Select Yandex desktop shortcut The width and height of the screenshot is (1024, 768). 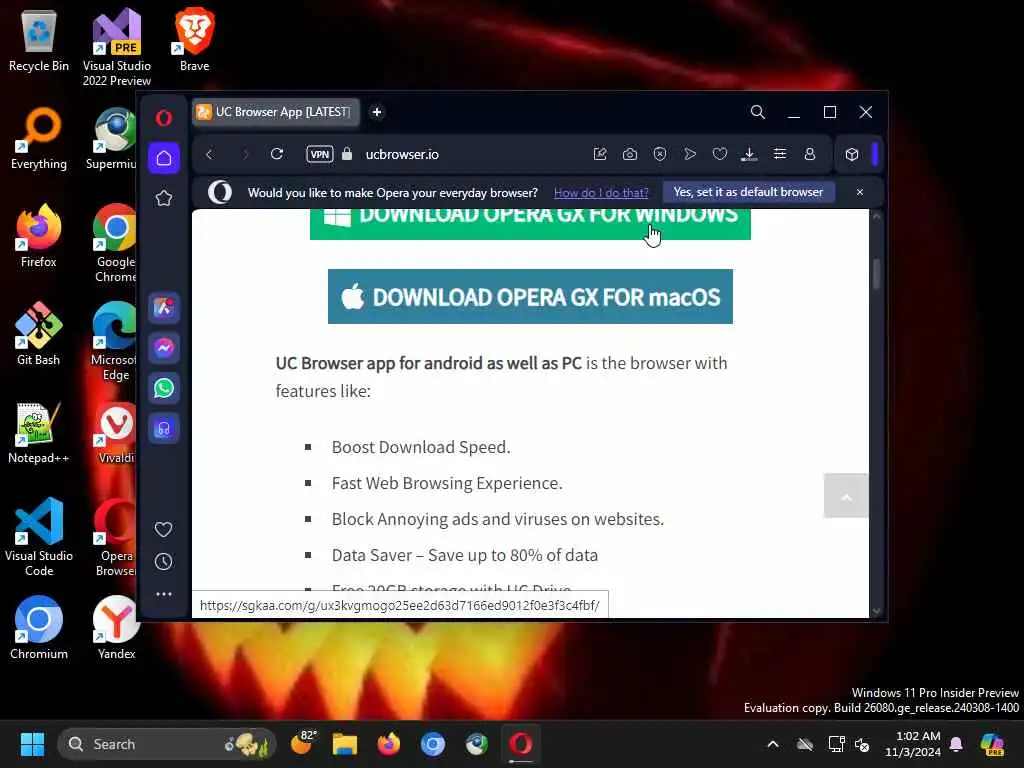[x=117, y=628]
